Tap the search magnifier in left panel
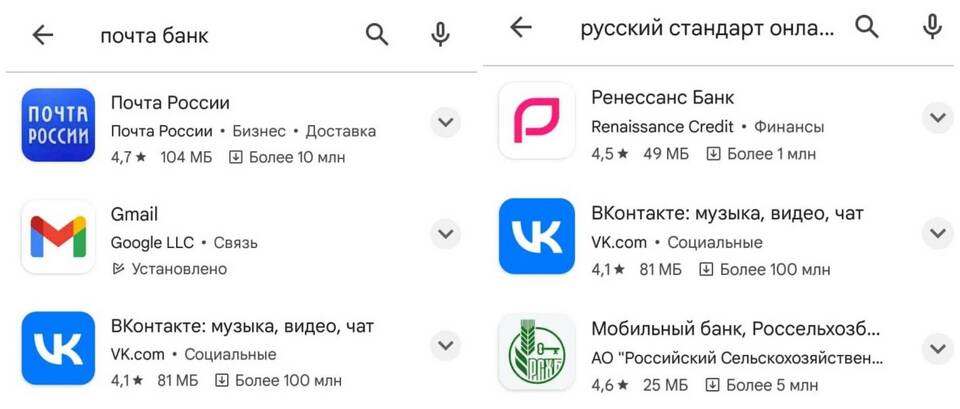This screenshot has width=960, height=409. point(377,36)
